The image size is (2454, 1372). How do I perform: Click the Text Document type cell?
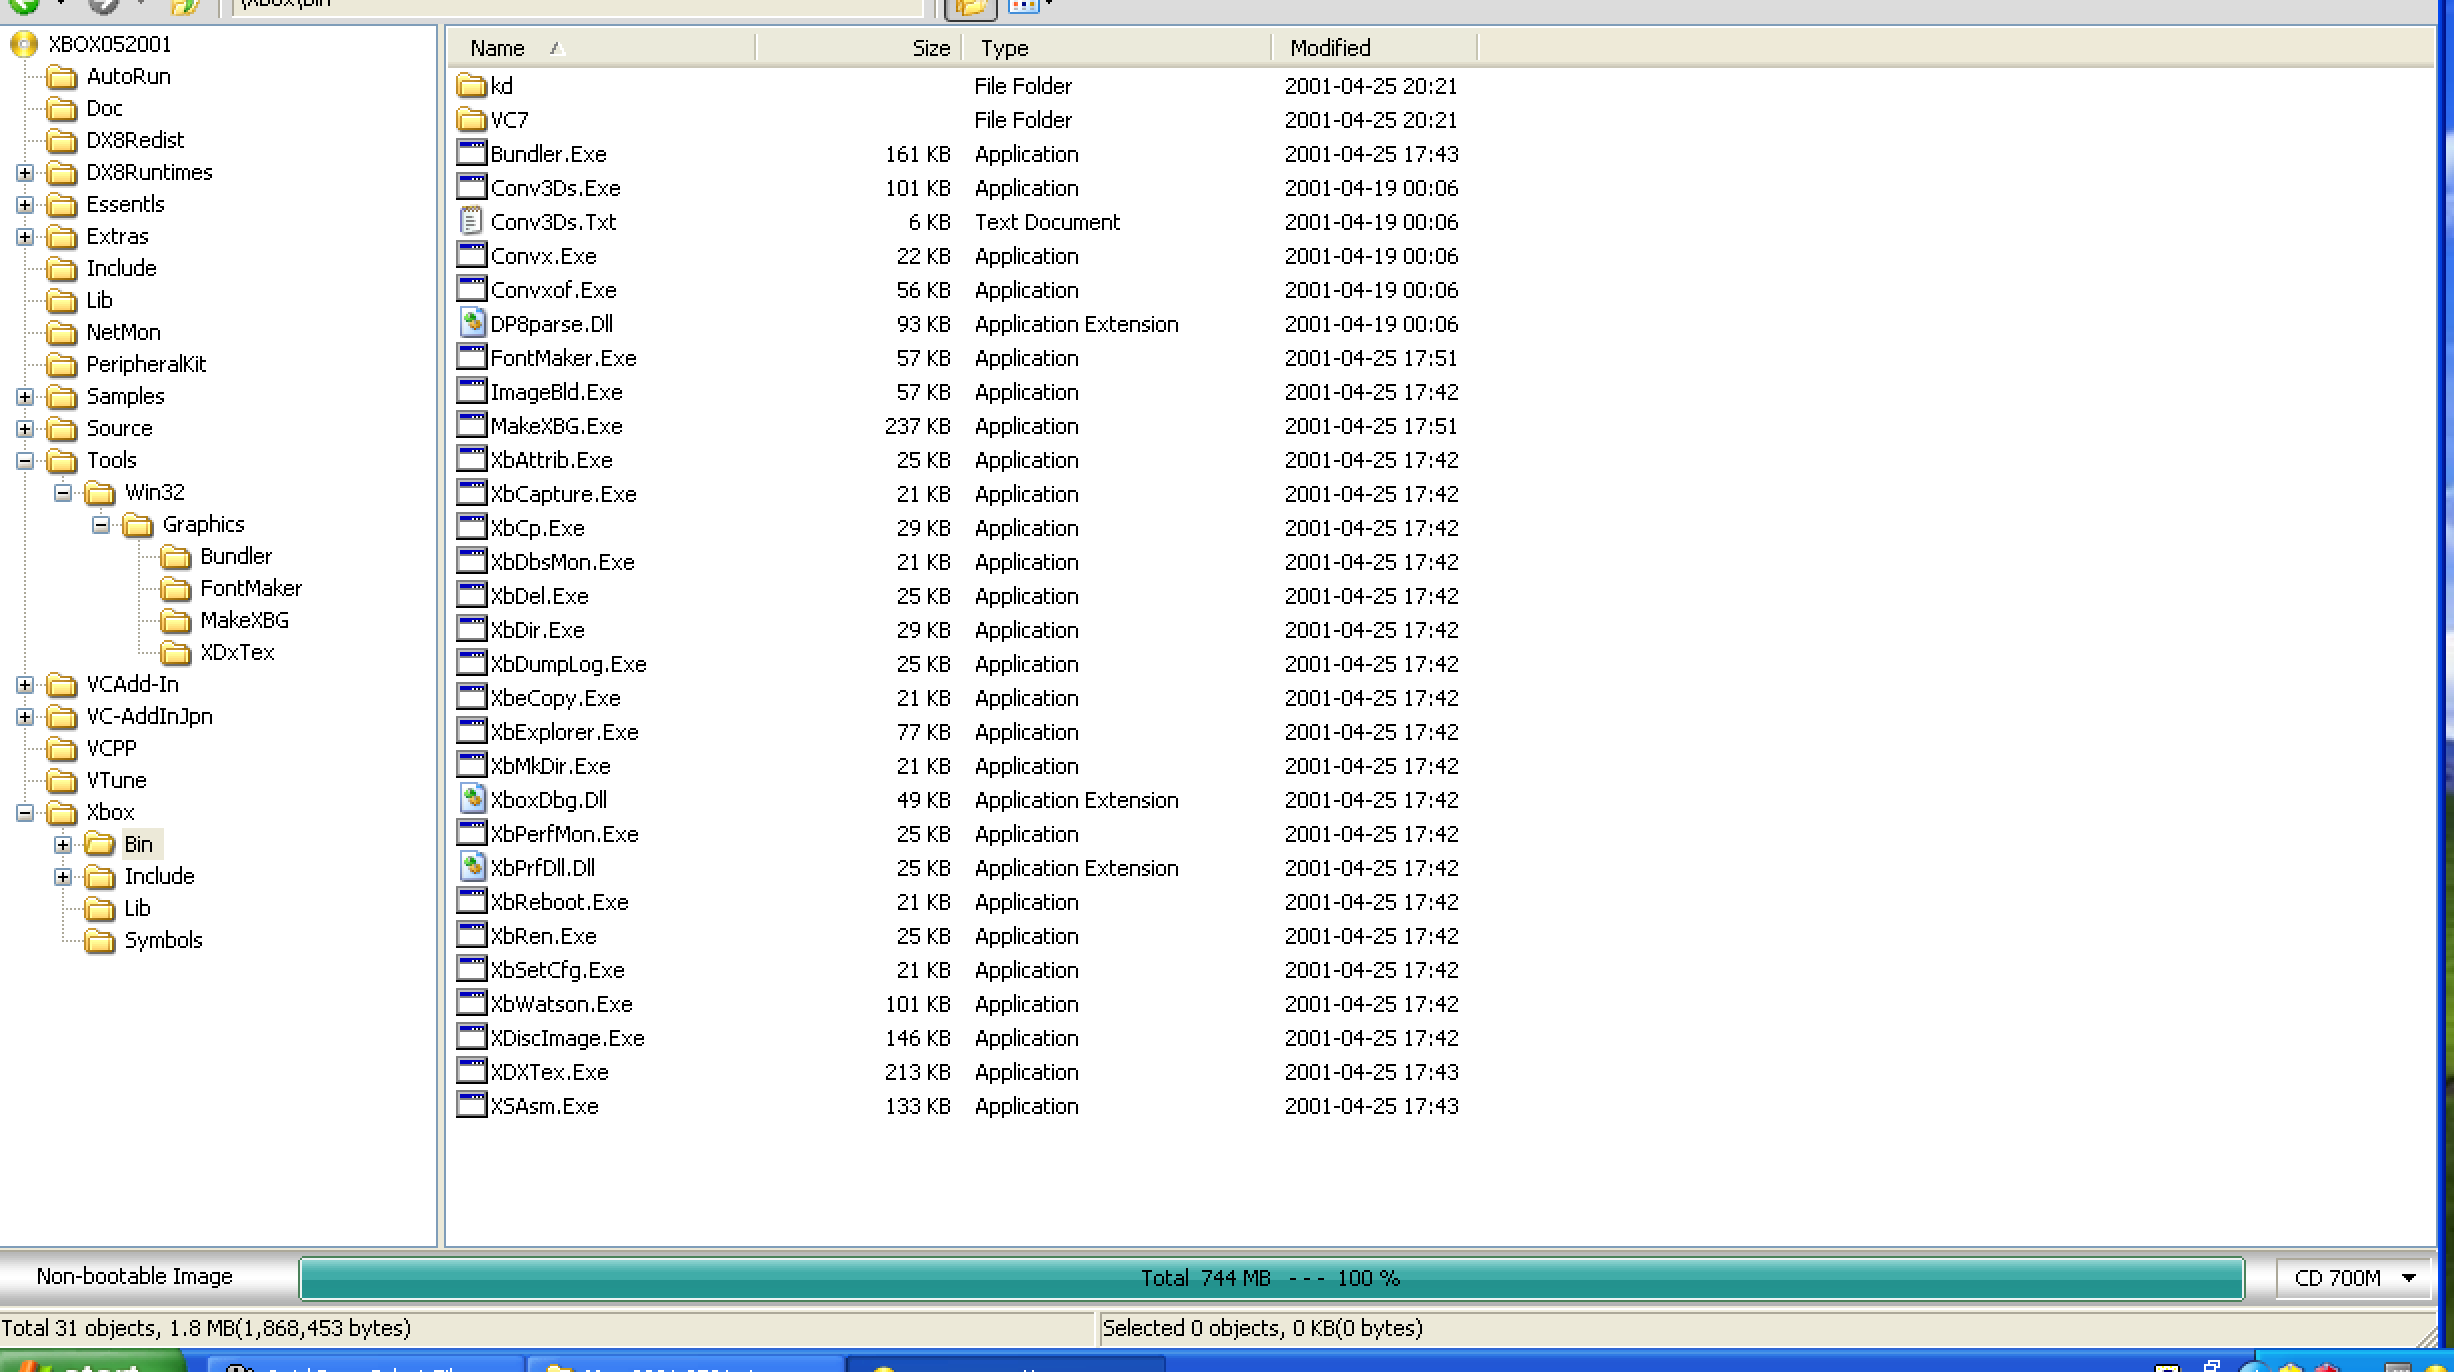coord(1047,222)
